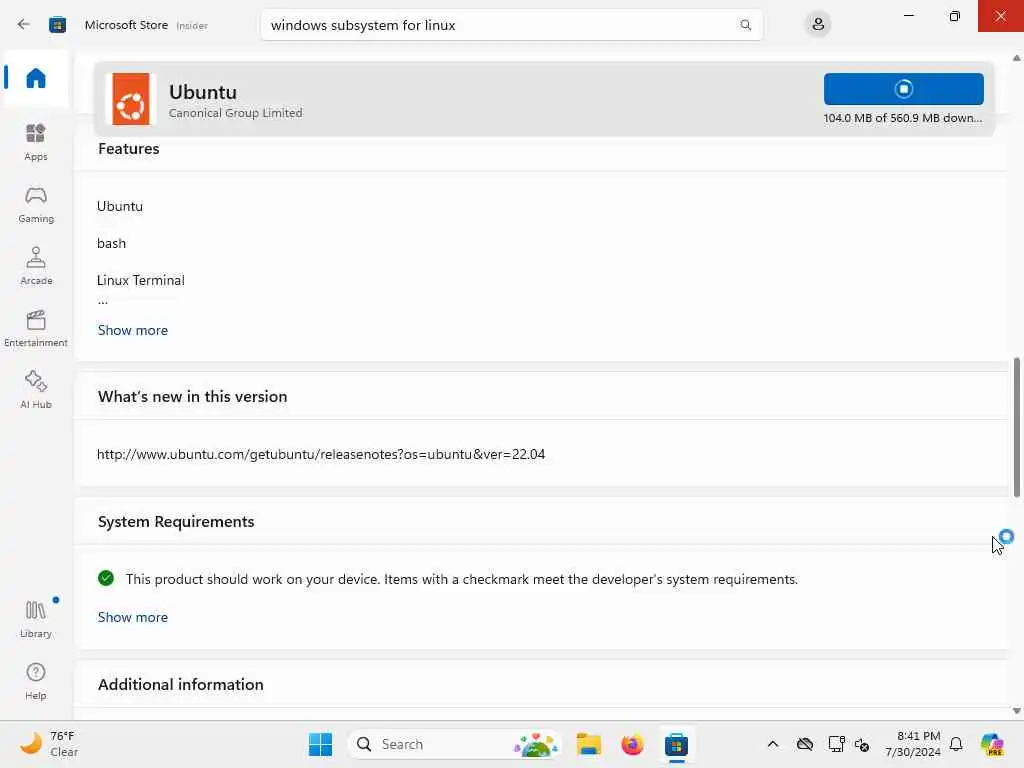Image resolution: width=1024 pixels, height=768 pixels.
Task: Click the 'bash' feature text
Action: (x=111, y=243)
